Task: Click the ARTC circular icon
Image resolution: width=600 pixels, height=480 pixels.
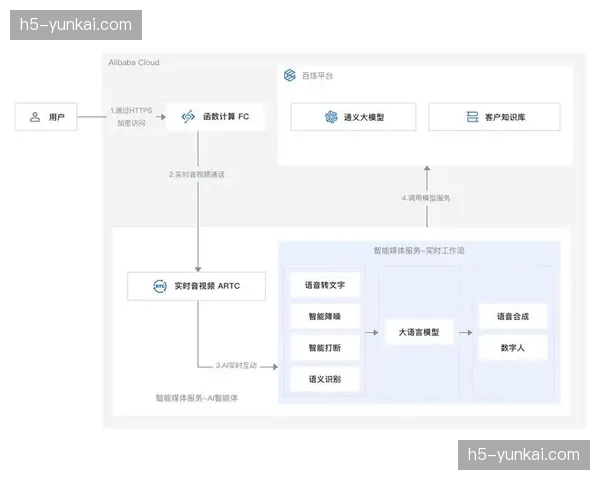Action: (160, 286)
